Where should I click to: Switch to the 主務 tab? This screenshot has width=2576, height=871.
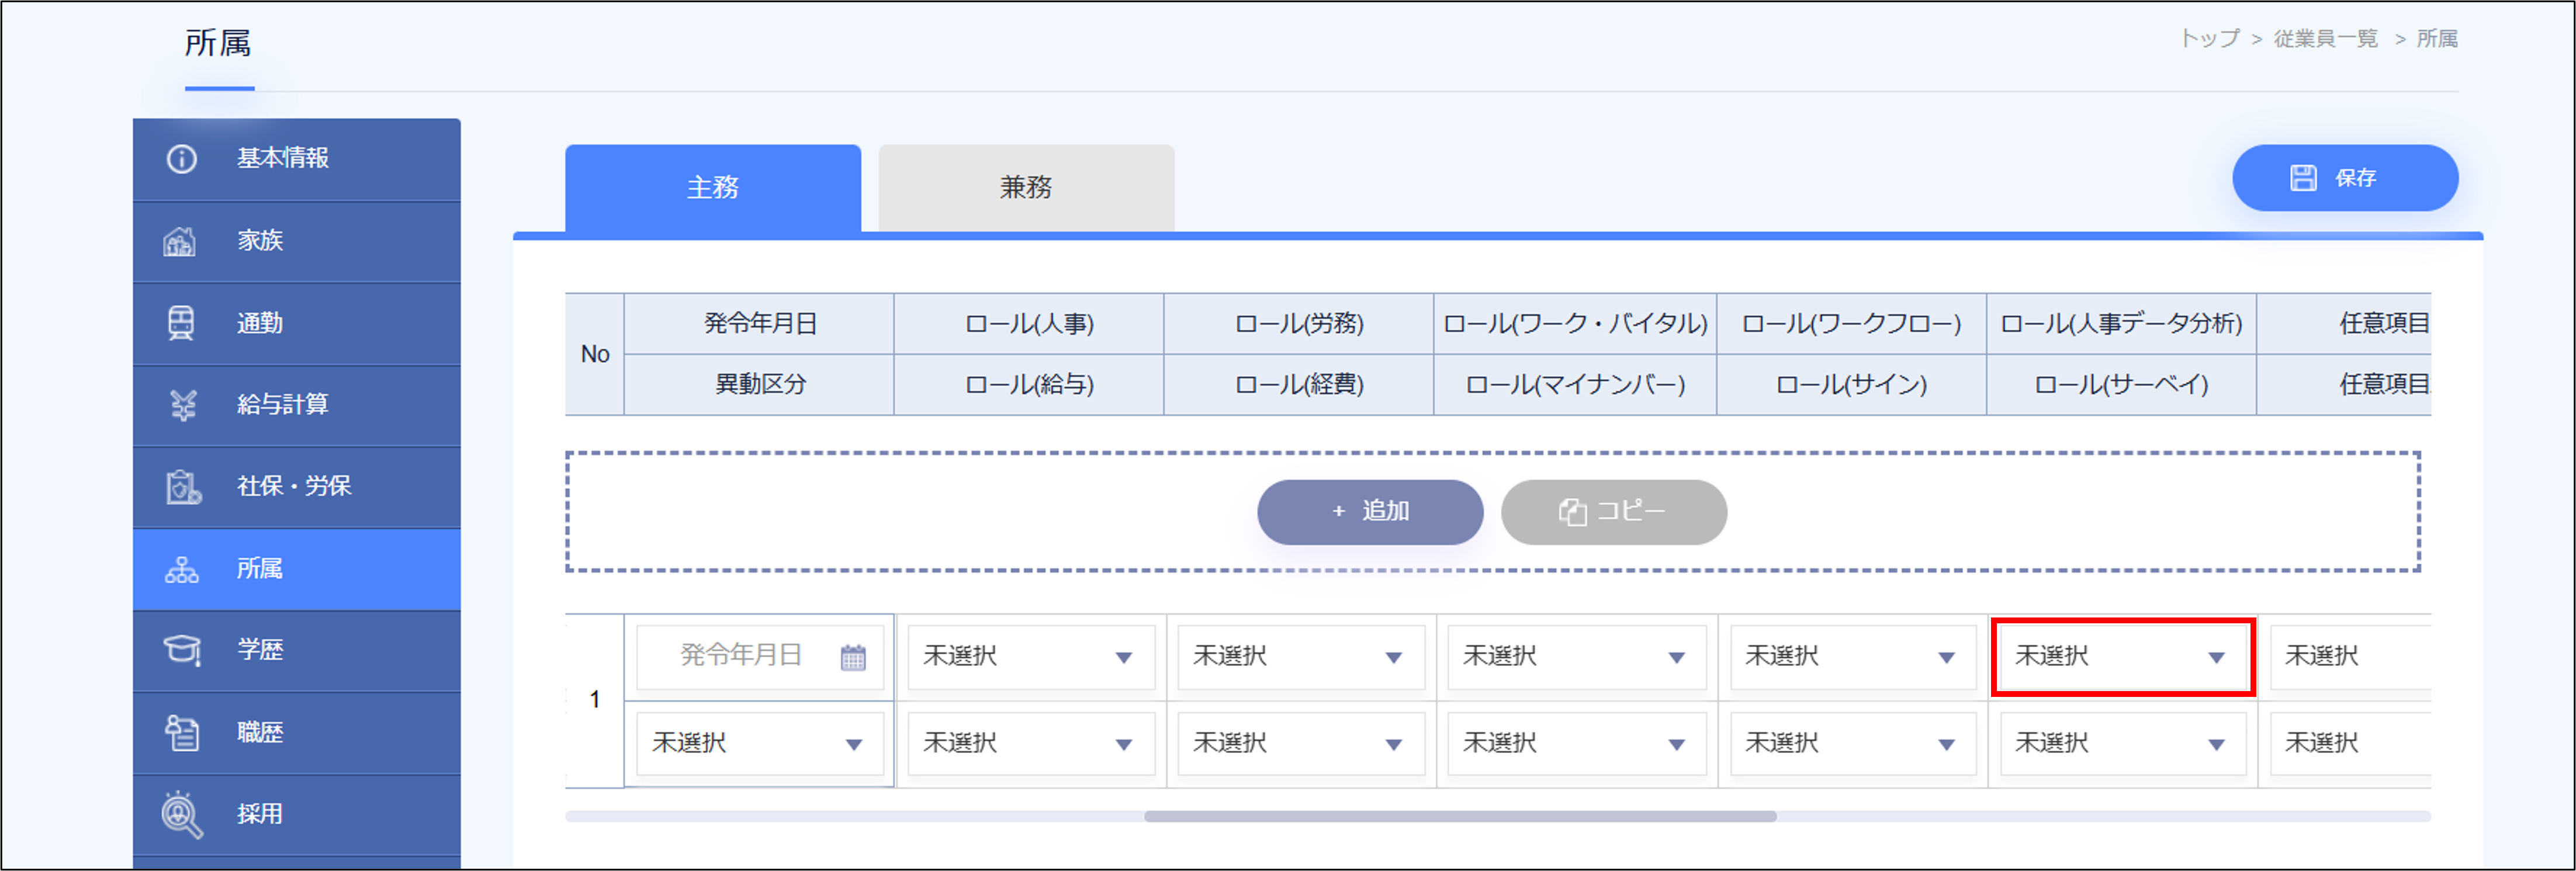click(713, 188)
